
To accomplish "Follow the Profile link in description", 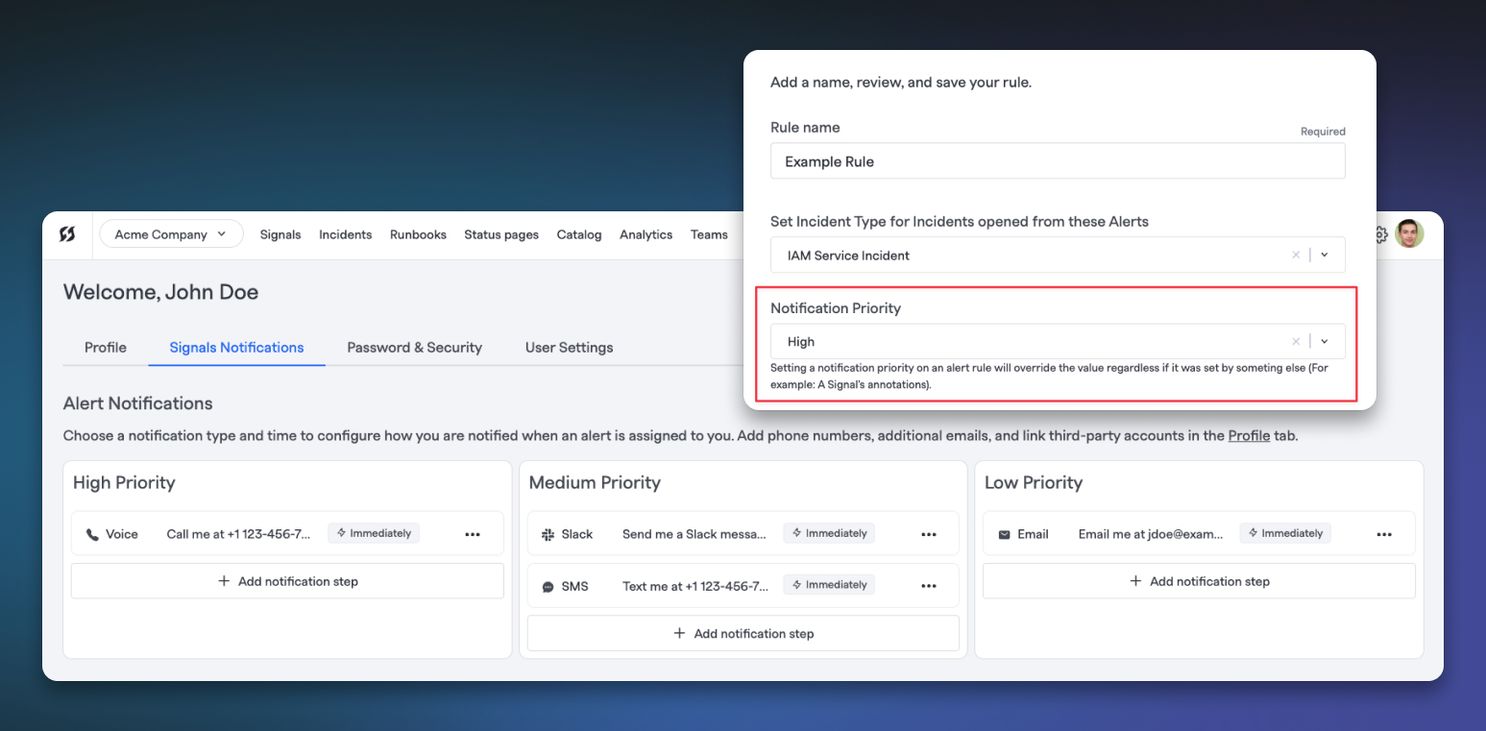I will [1249, 436].
